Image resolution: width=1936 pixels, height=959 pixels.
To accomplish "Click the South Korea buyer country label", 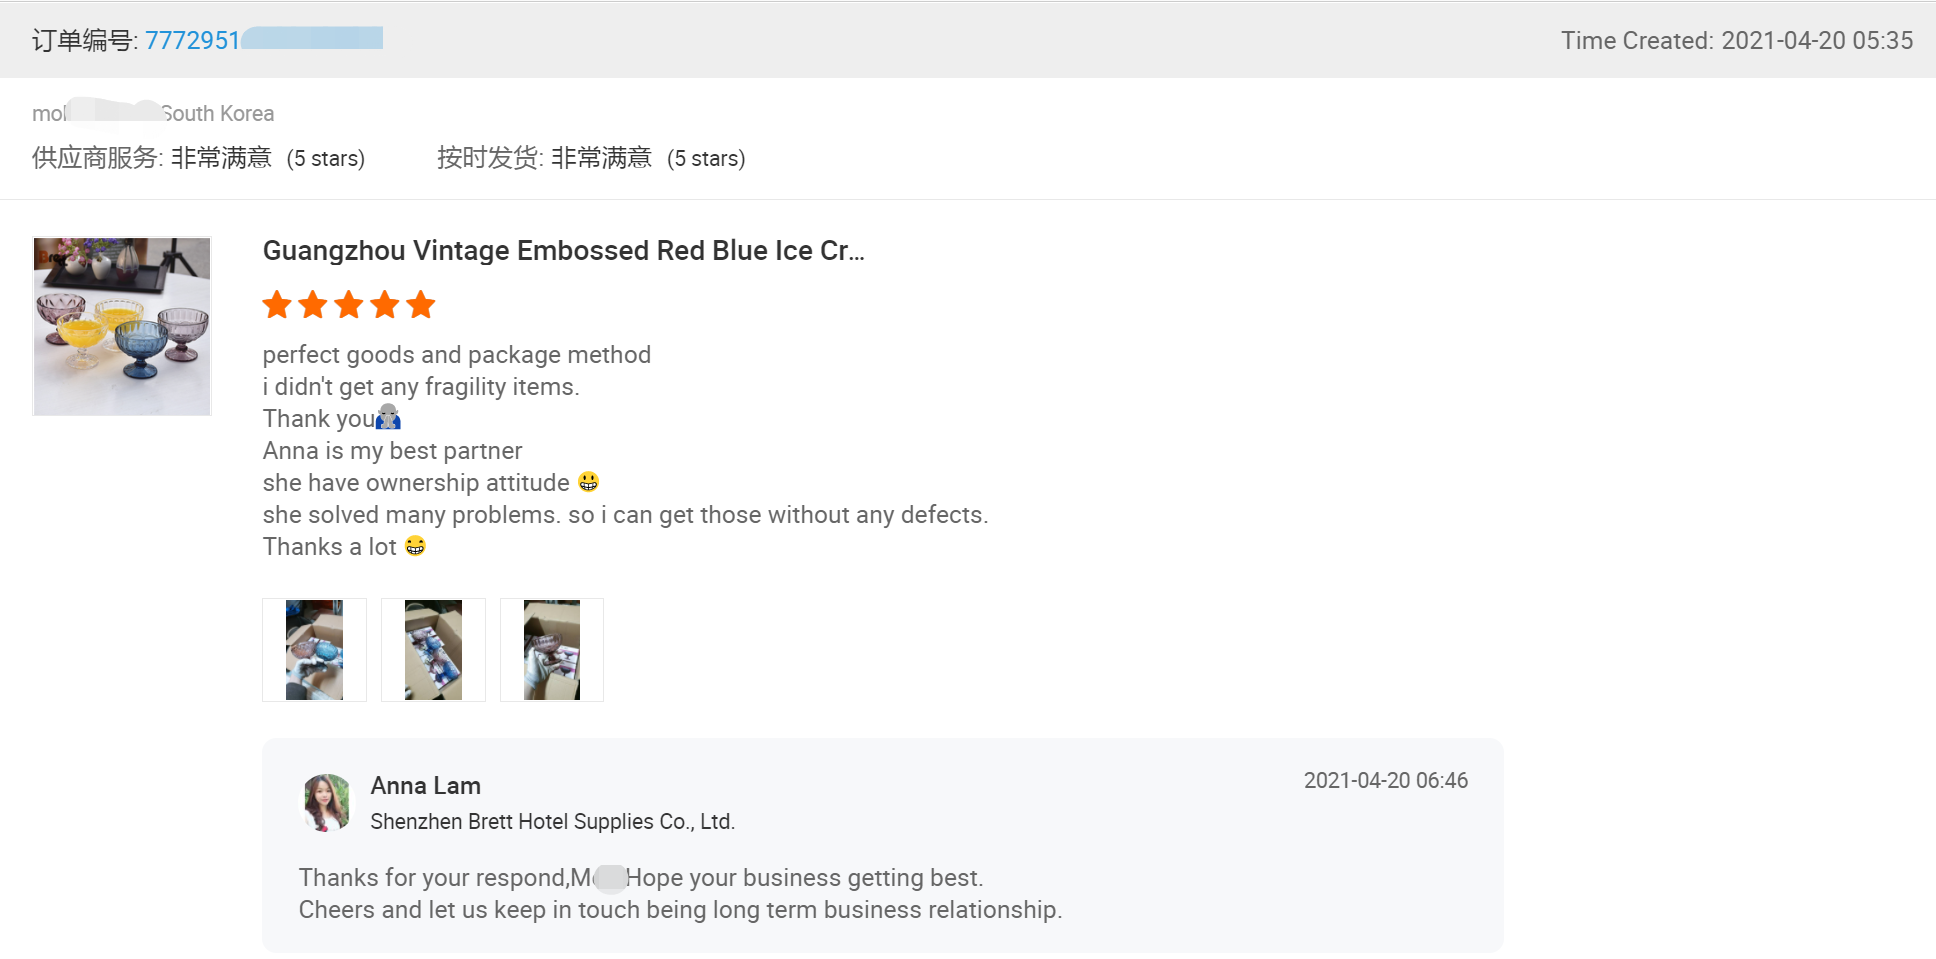I will coord(218,114).
